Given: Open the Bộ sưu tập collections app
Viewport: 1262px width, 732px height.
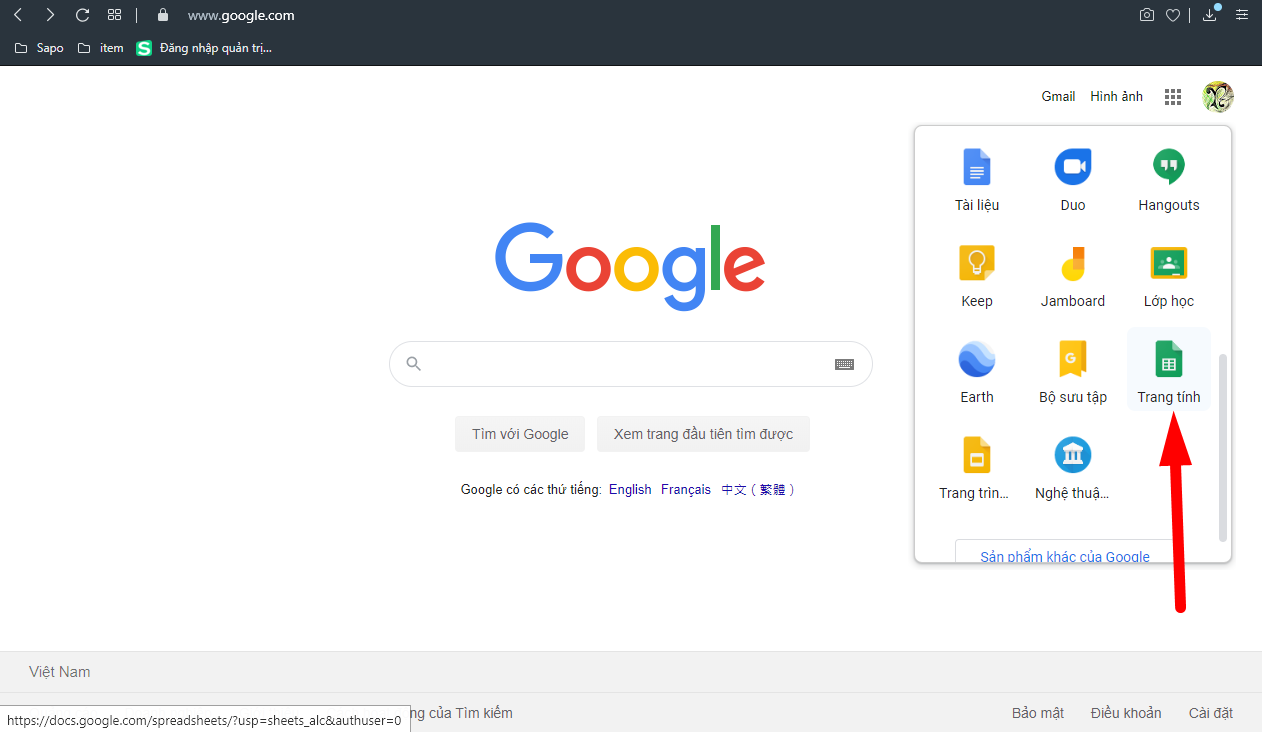Looking at the screenshot, I should coord(1073,372).
